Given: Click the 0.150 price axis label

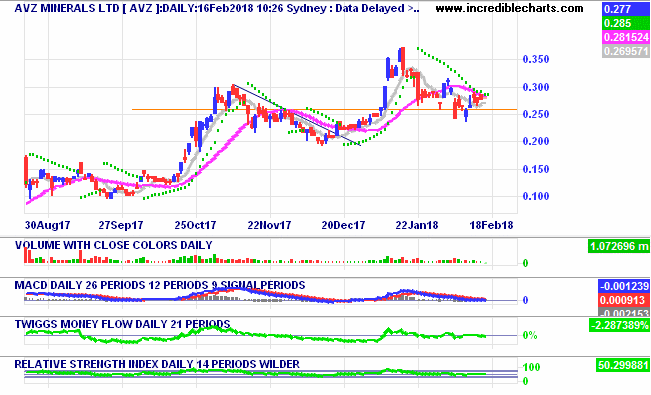Looking at the screenshot, I should 536,169.
